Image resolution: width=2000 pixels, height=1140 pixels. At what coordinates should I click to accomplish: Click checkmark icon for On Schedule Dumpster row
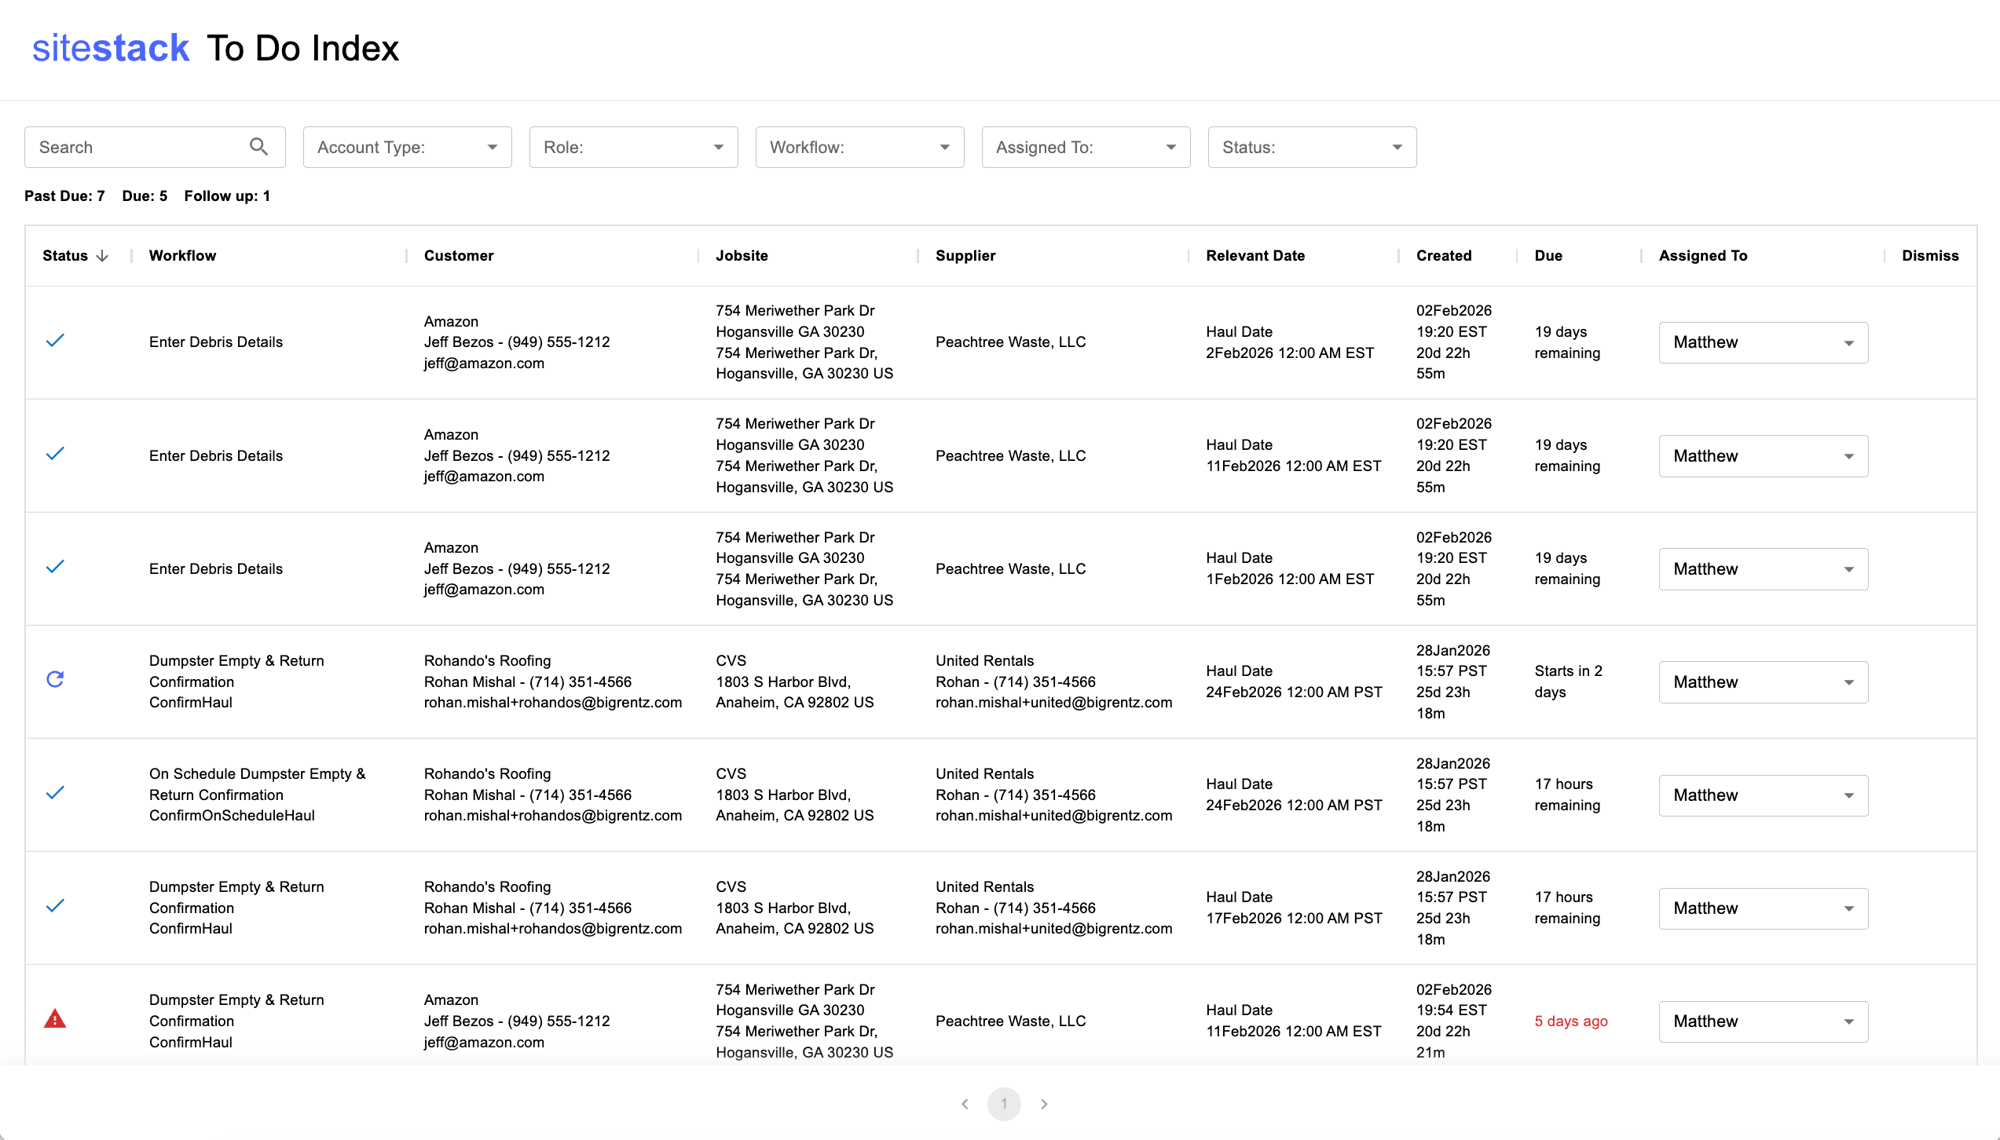click(x=55, y=793)
